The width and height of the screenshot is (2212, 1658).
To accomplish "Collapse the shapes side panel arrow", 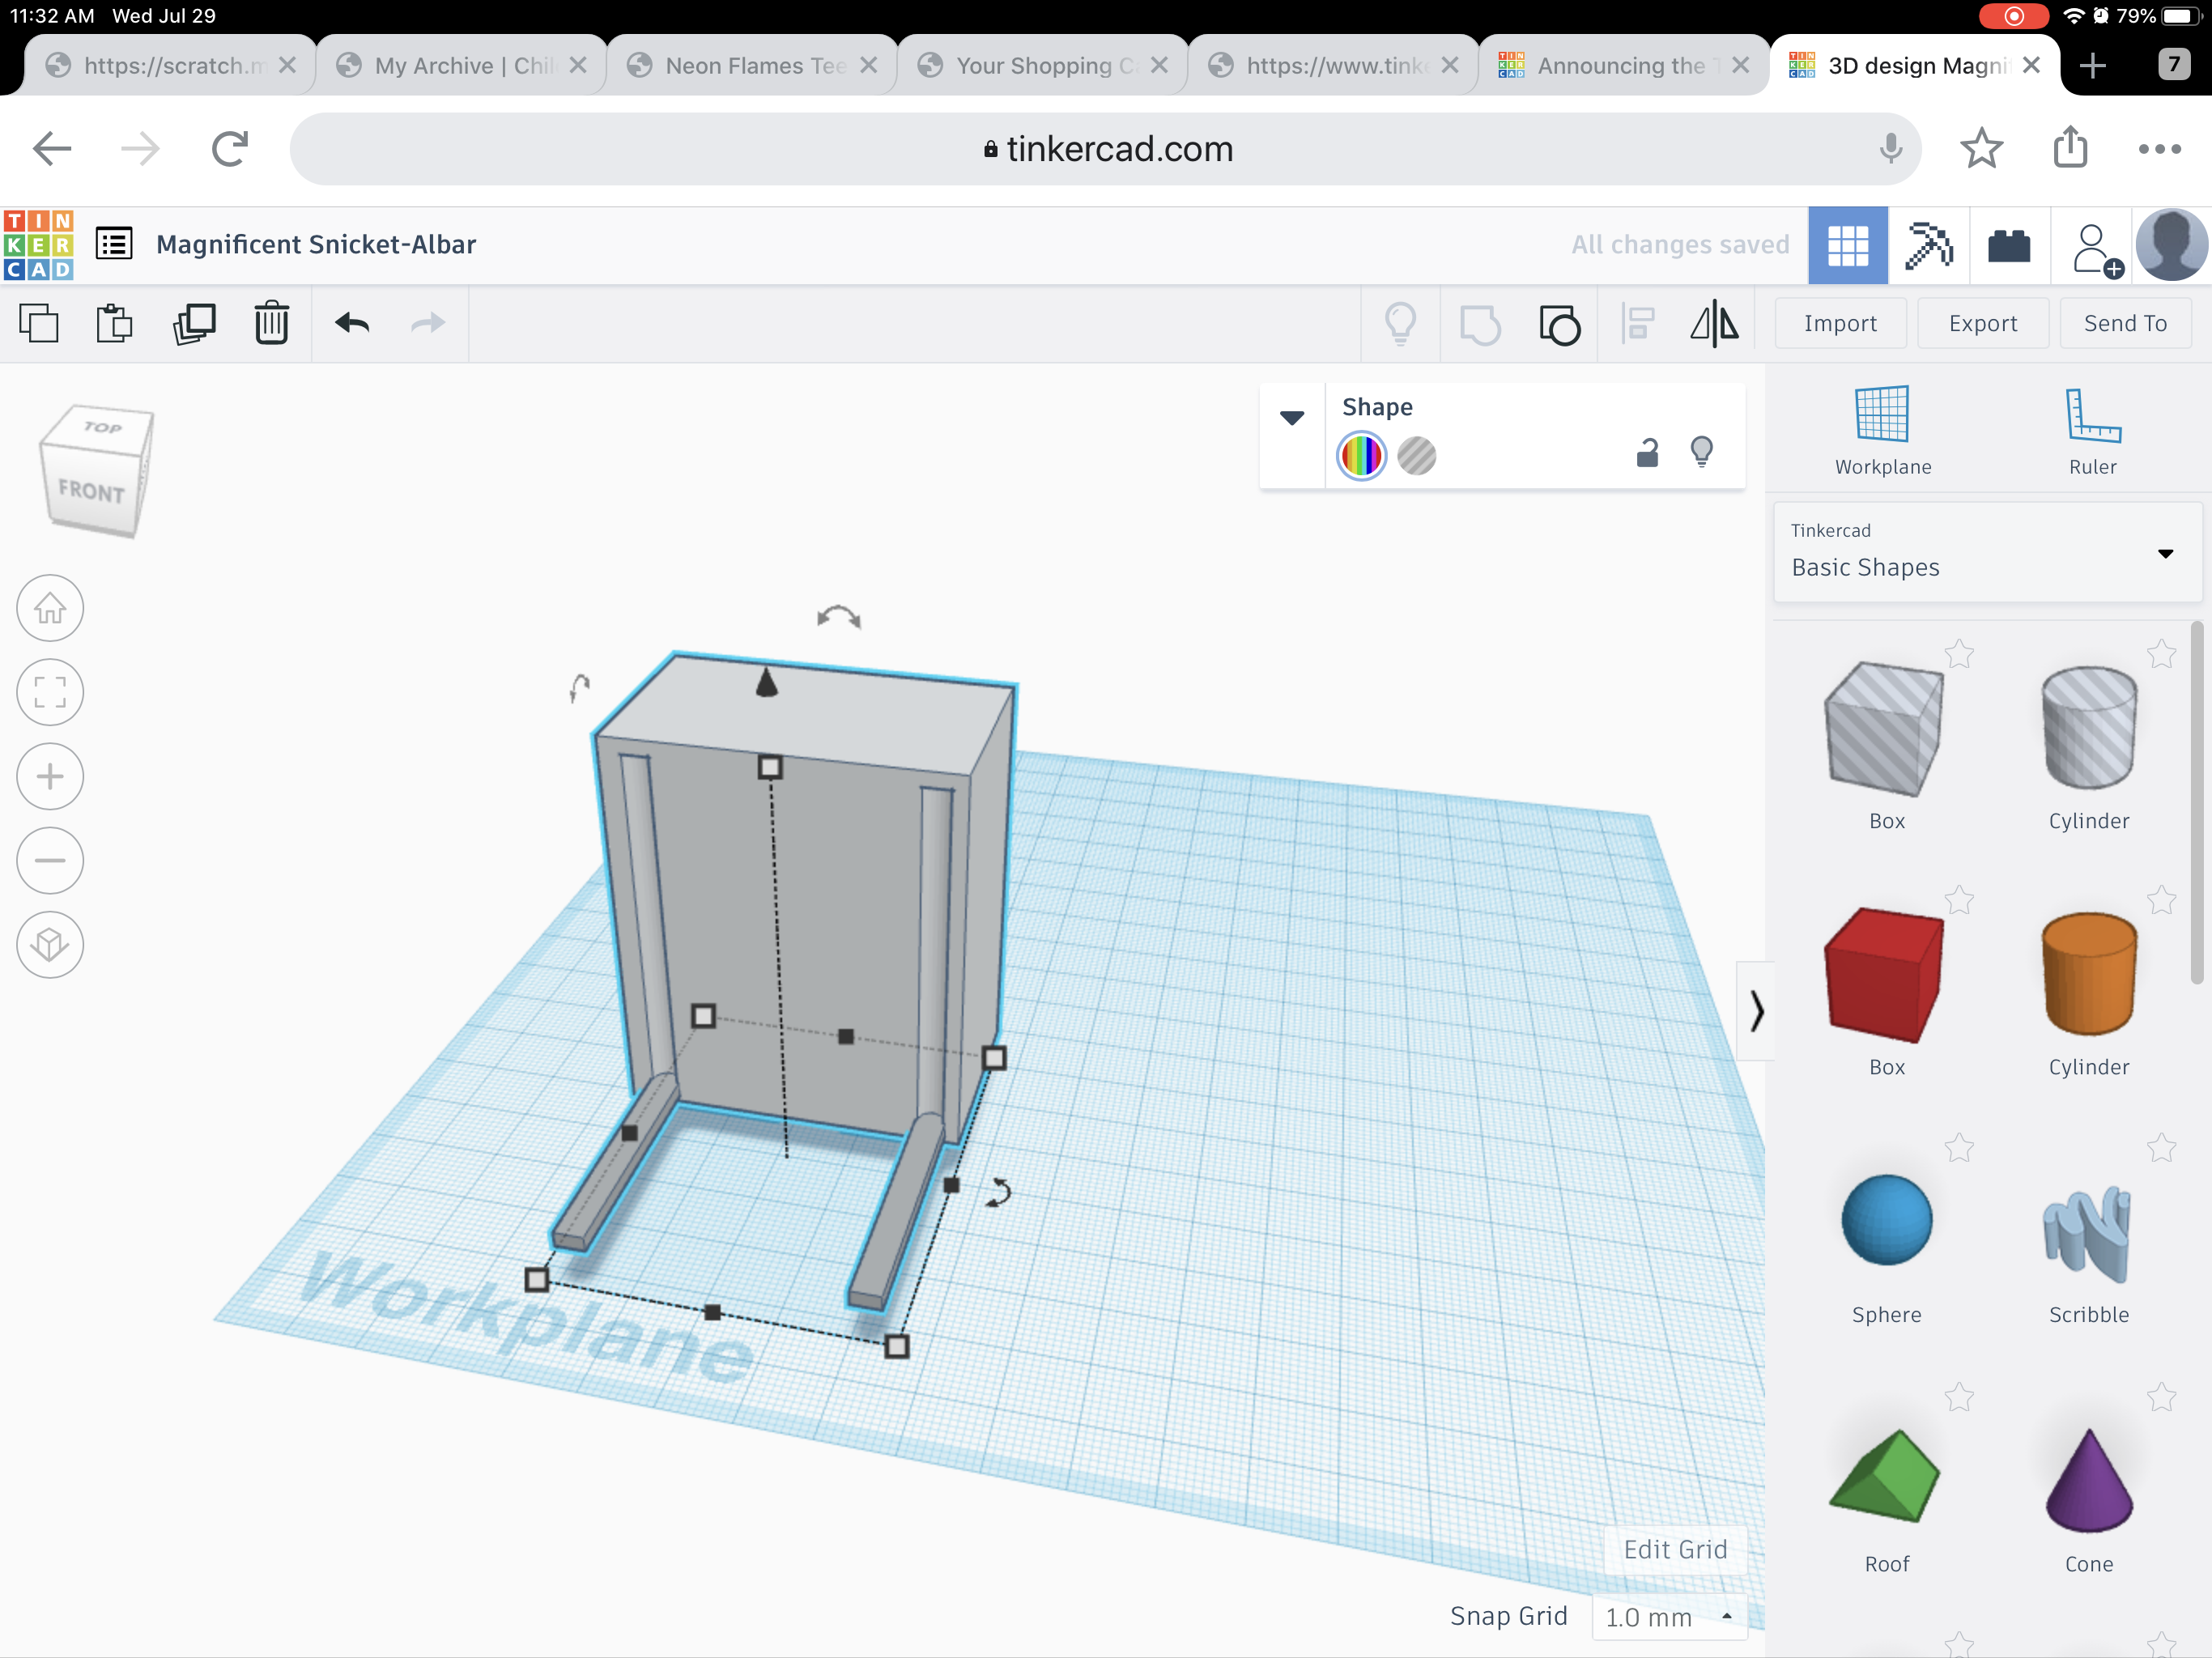I will tap(1756, 1011).
